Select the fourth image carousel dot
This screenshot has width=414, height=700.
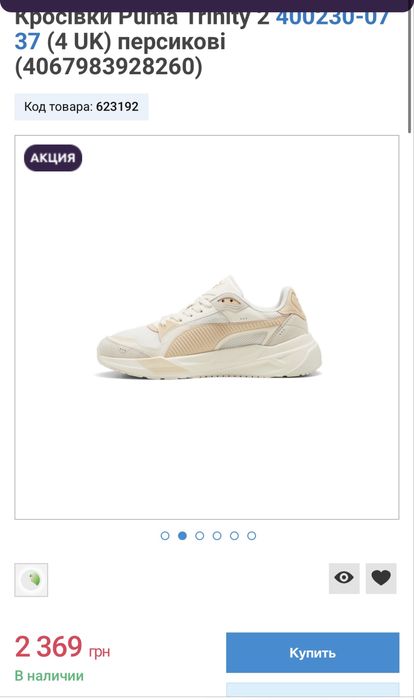click(x=217, y=535)
